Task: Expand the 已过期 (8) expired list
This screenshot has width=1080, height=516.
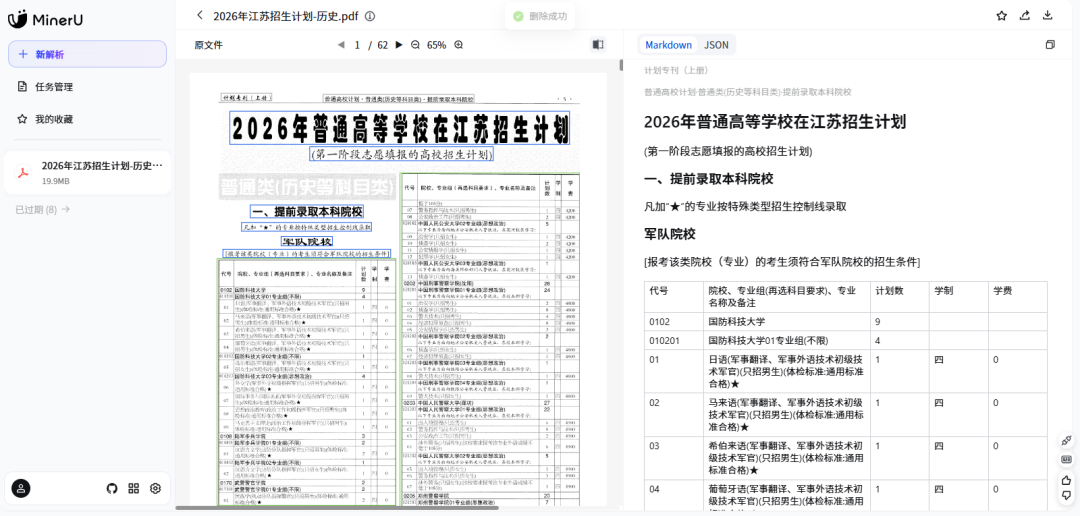Action: (43, 209)
